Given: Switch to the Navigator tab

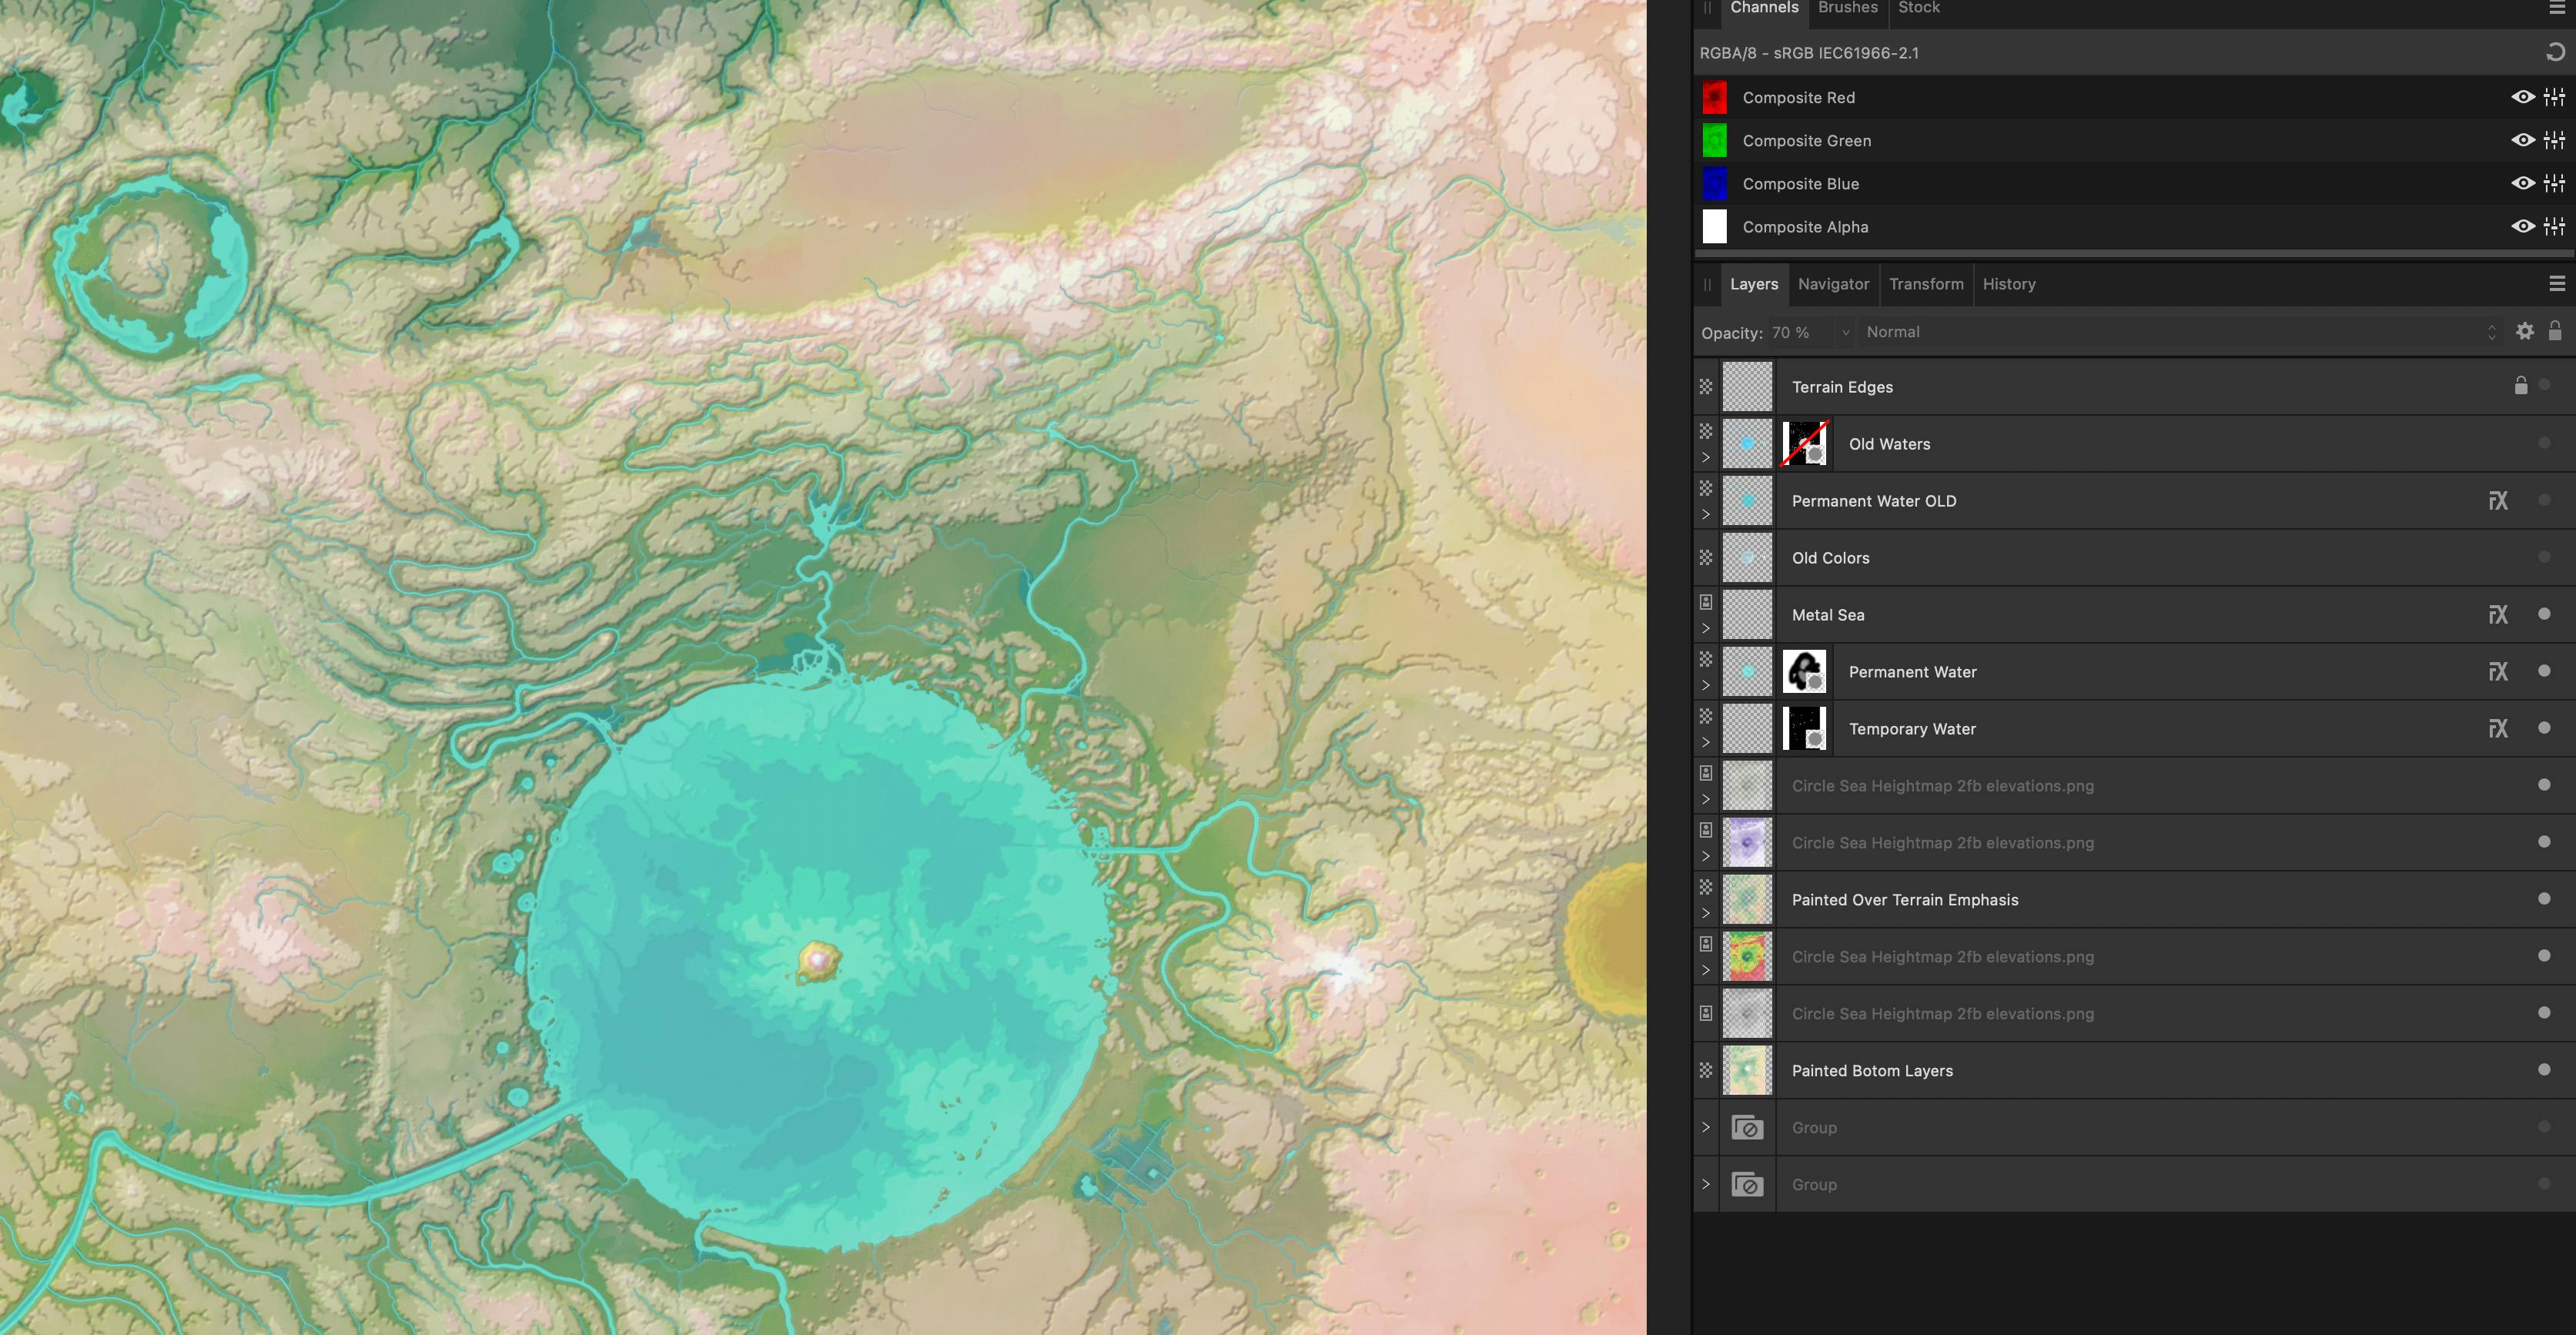Looking at the screenshot, I should [x=1833, y=284].
